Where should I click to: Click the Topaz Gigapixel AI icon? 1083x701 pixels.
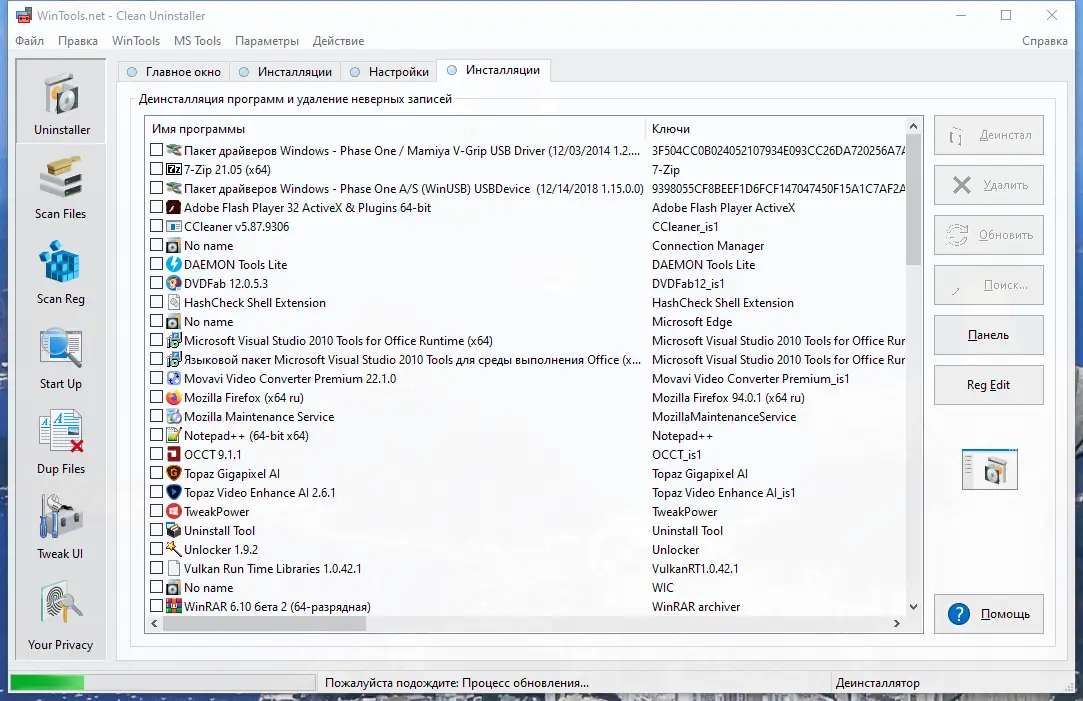pos(174,474)
